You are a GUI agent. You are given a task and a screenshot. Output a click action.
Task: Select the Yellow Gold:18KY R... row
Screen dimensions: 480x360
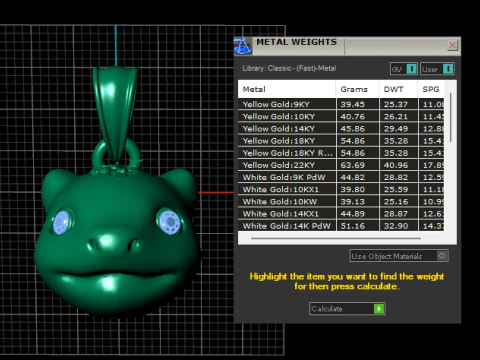(341, 153)
